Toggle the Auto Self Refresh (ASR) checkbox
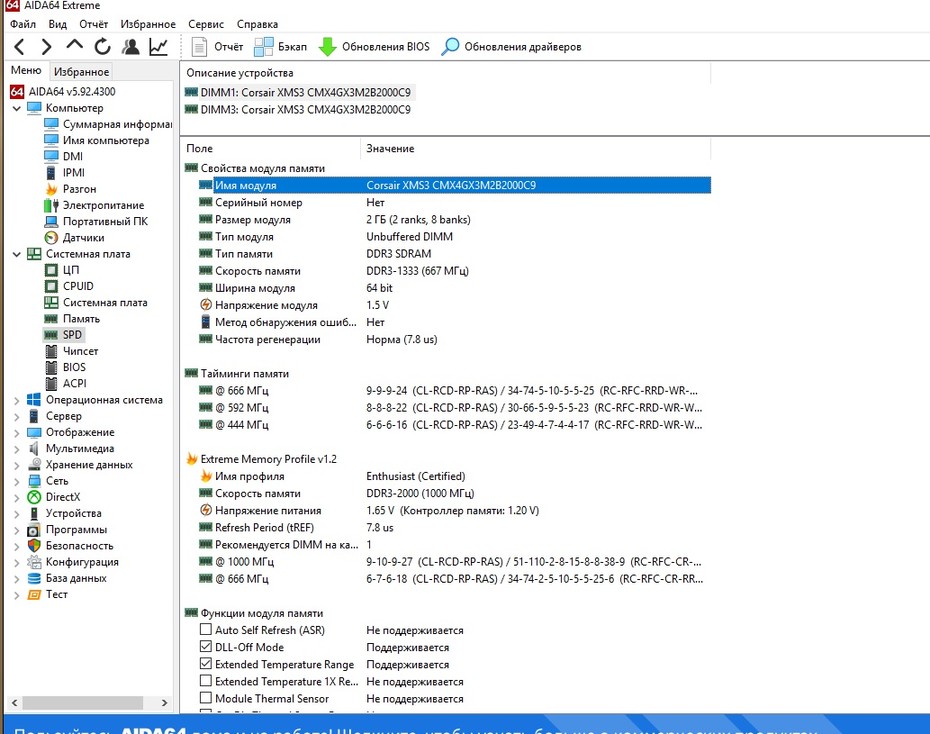The width and height of the screenshot is (930, 734). point(206,629)
